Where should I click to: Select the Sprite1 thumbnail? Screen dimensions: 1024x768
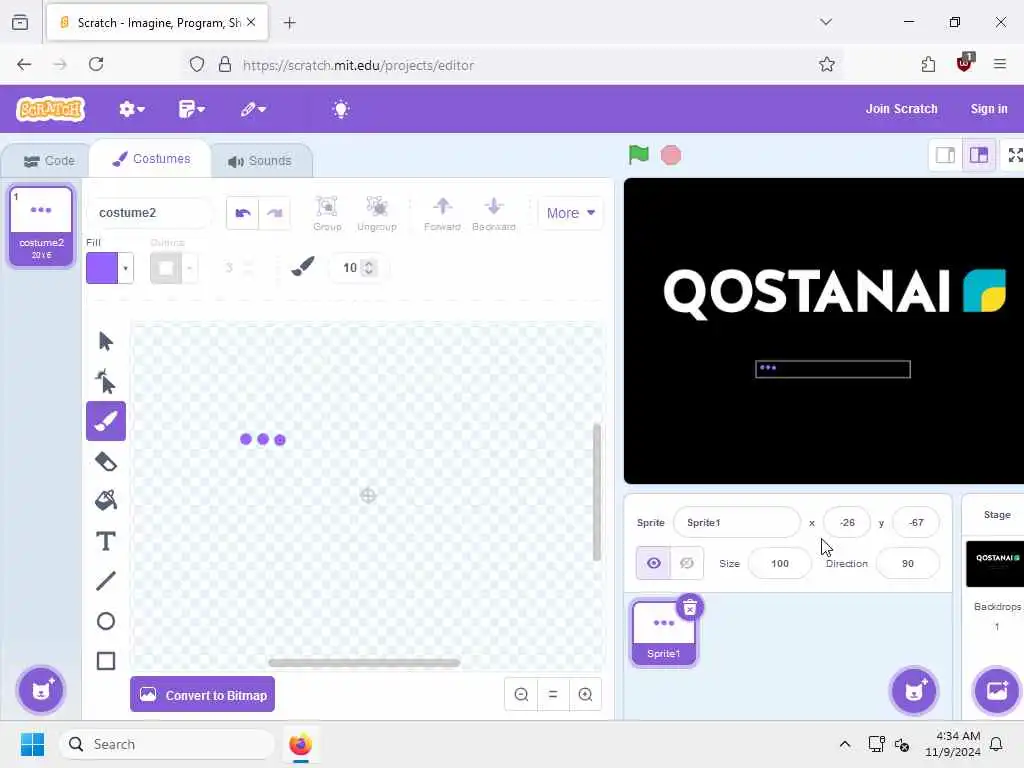[664, 633]
